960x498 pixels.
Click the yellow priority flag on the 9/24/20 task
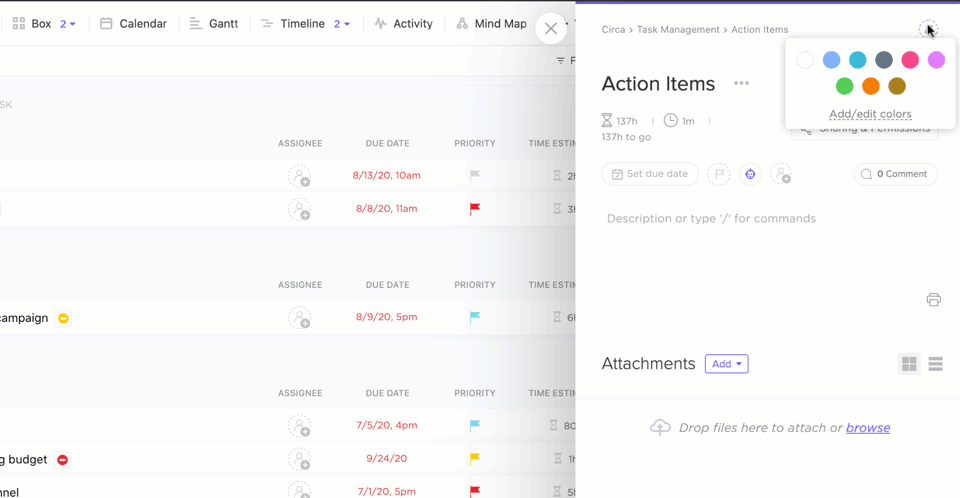coord(475,459)
